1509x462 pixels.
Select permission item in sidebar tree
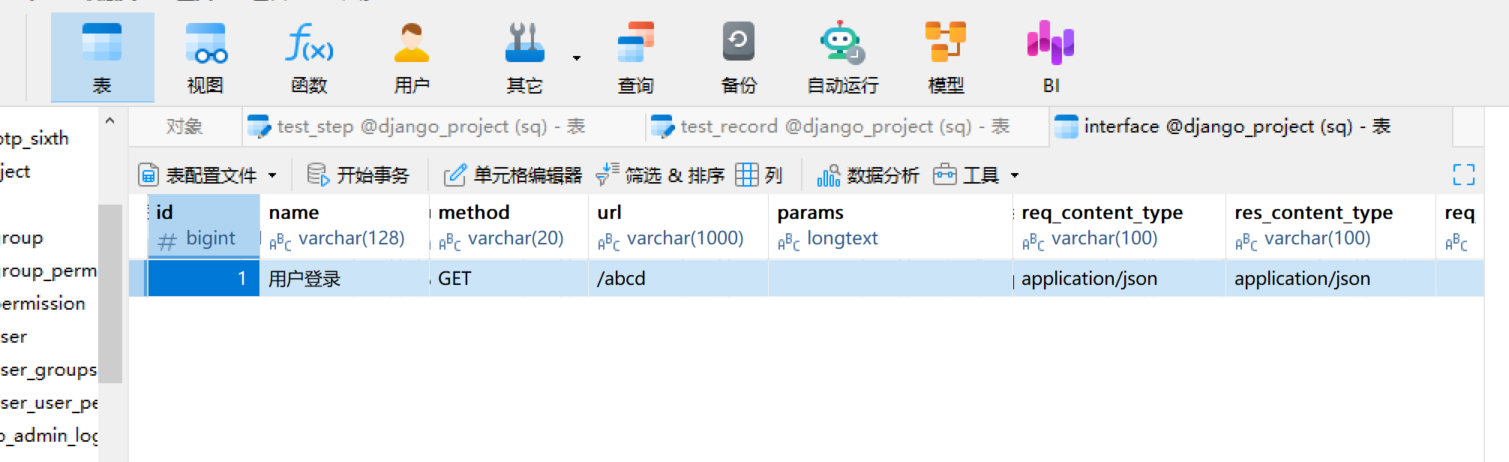click(43, 303)
